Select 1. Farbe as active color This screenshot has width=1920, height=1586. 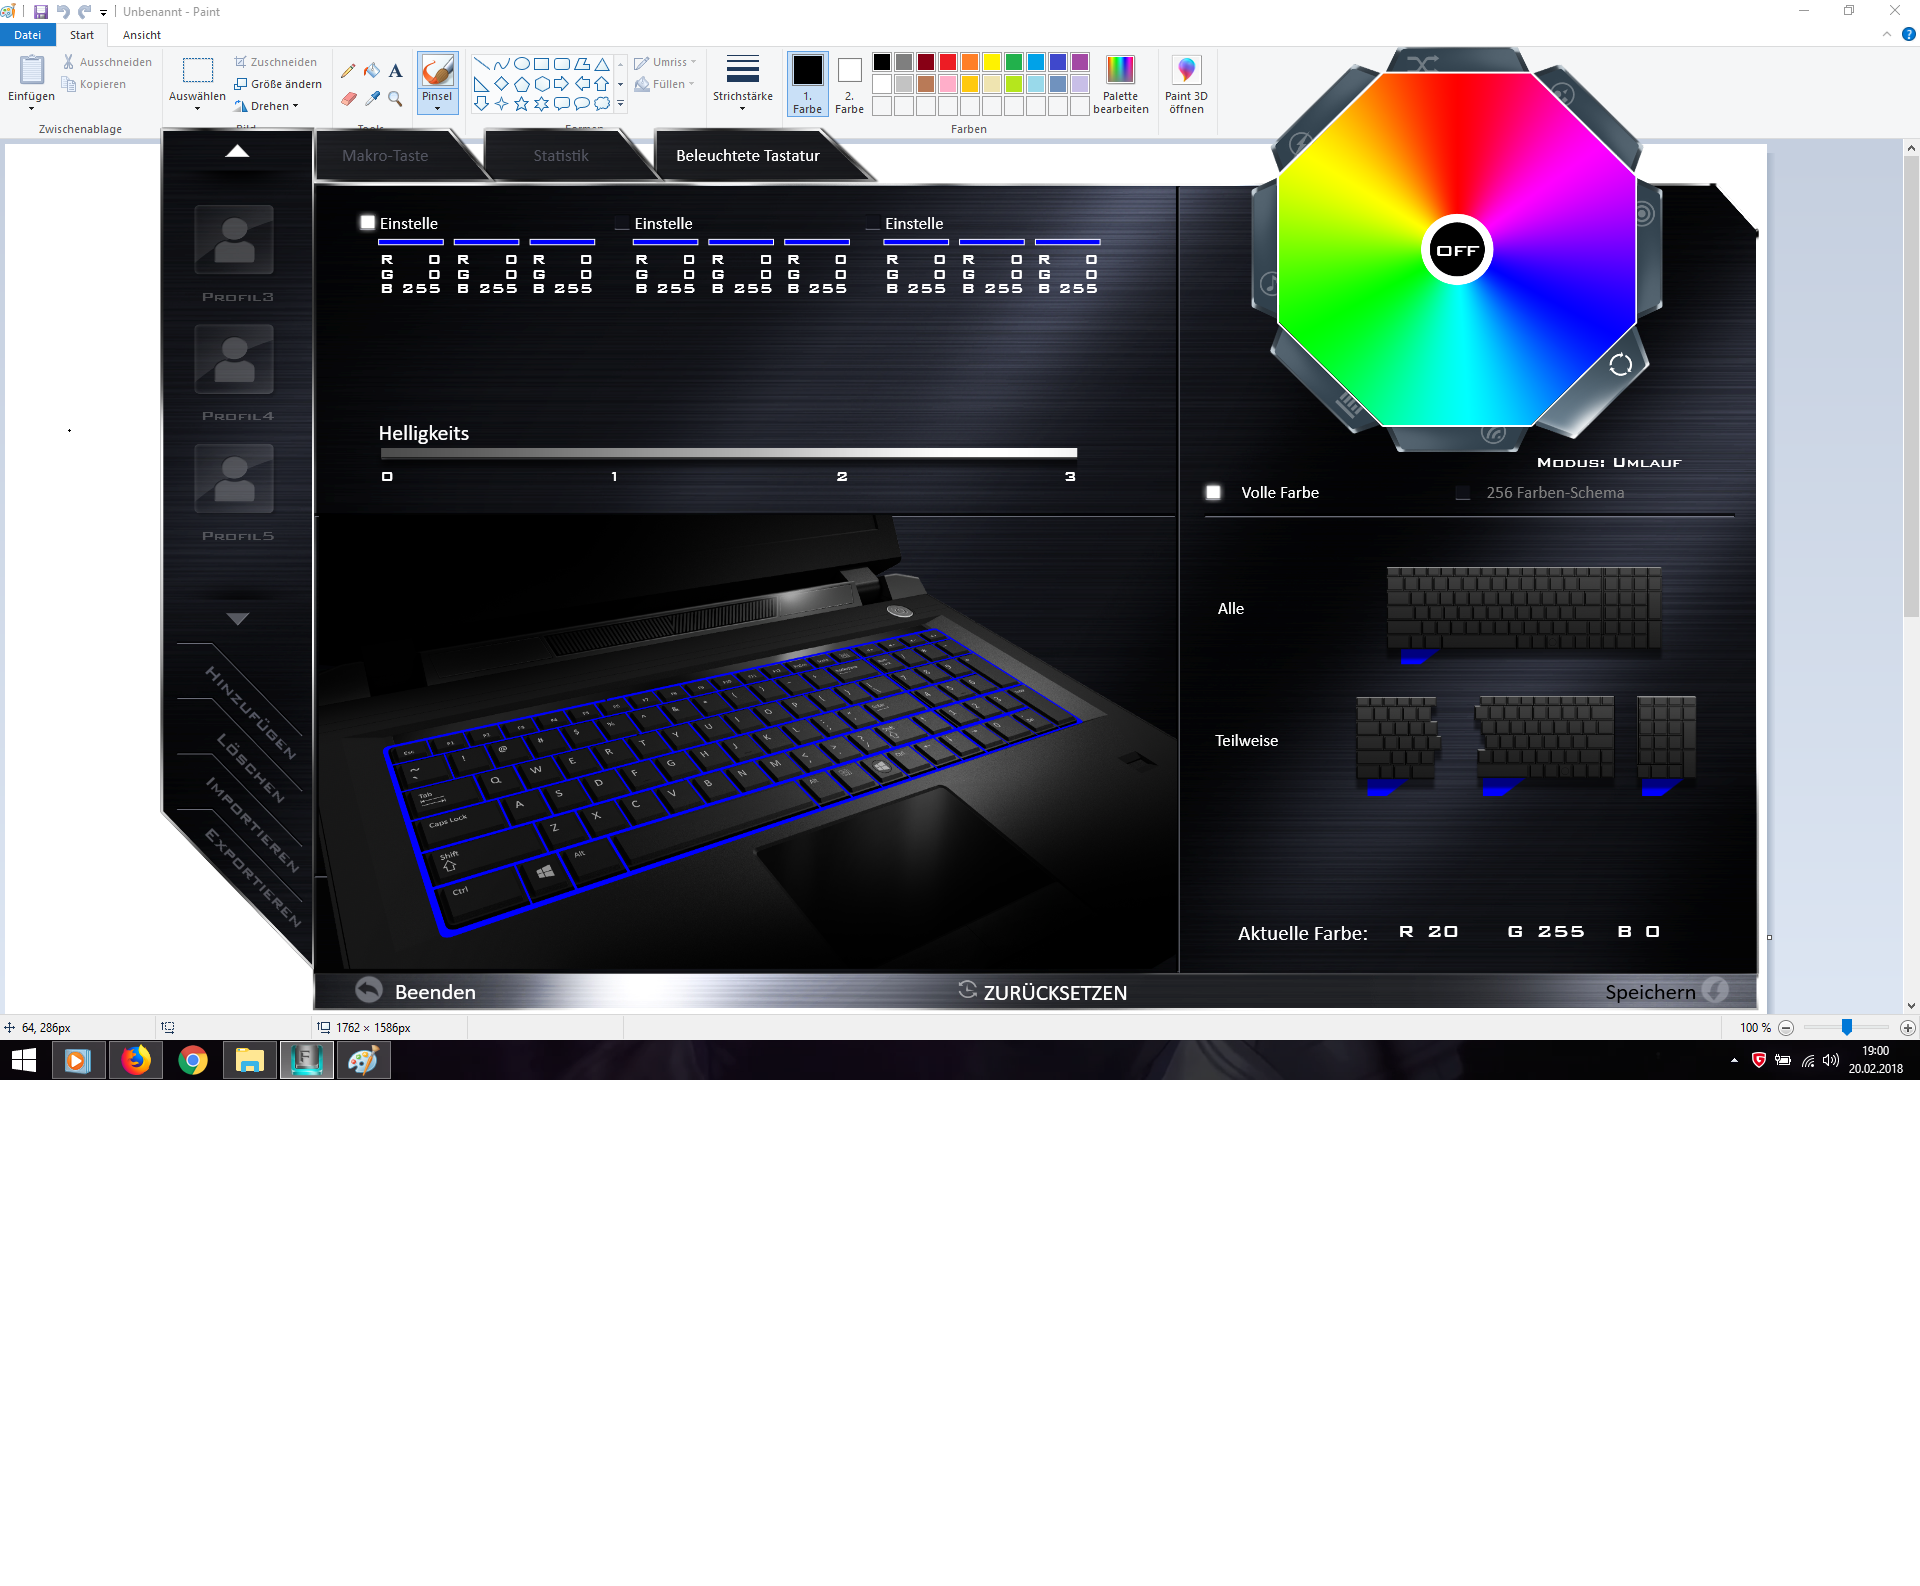click(807, 84)
